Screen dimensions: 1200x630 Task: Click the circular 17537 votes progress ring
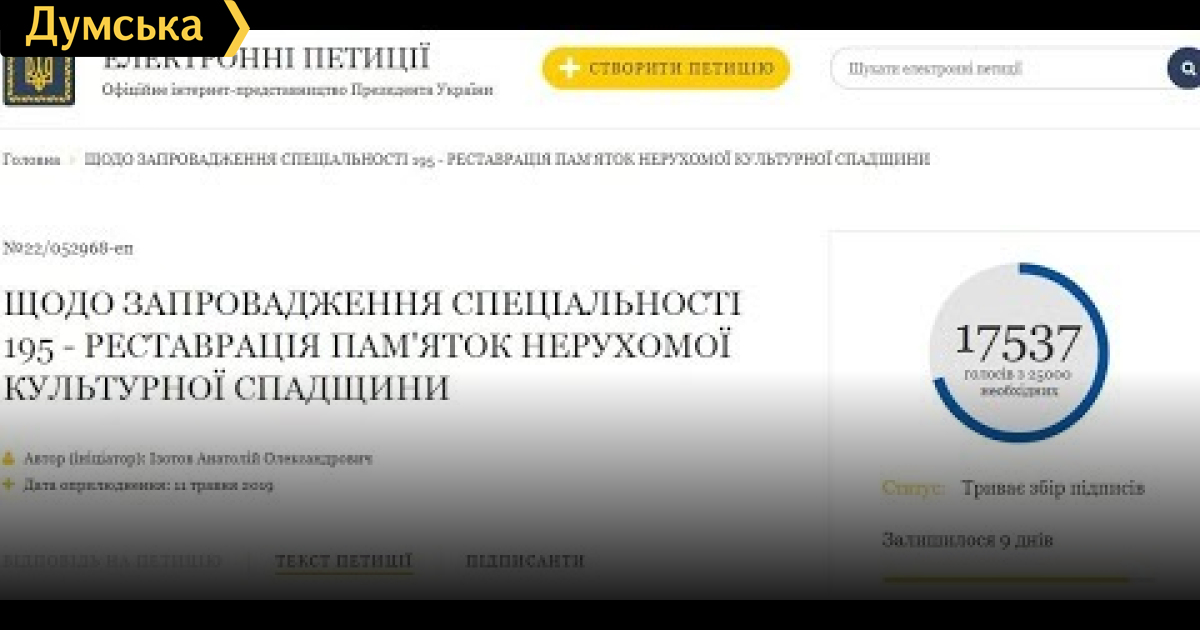point(1018,351)
